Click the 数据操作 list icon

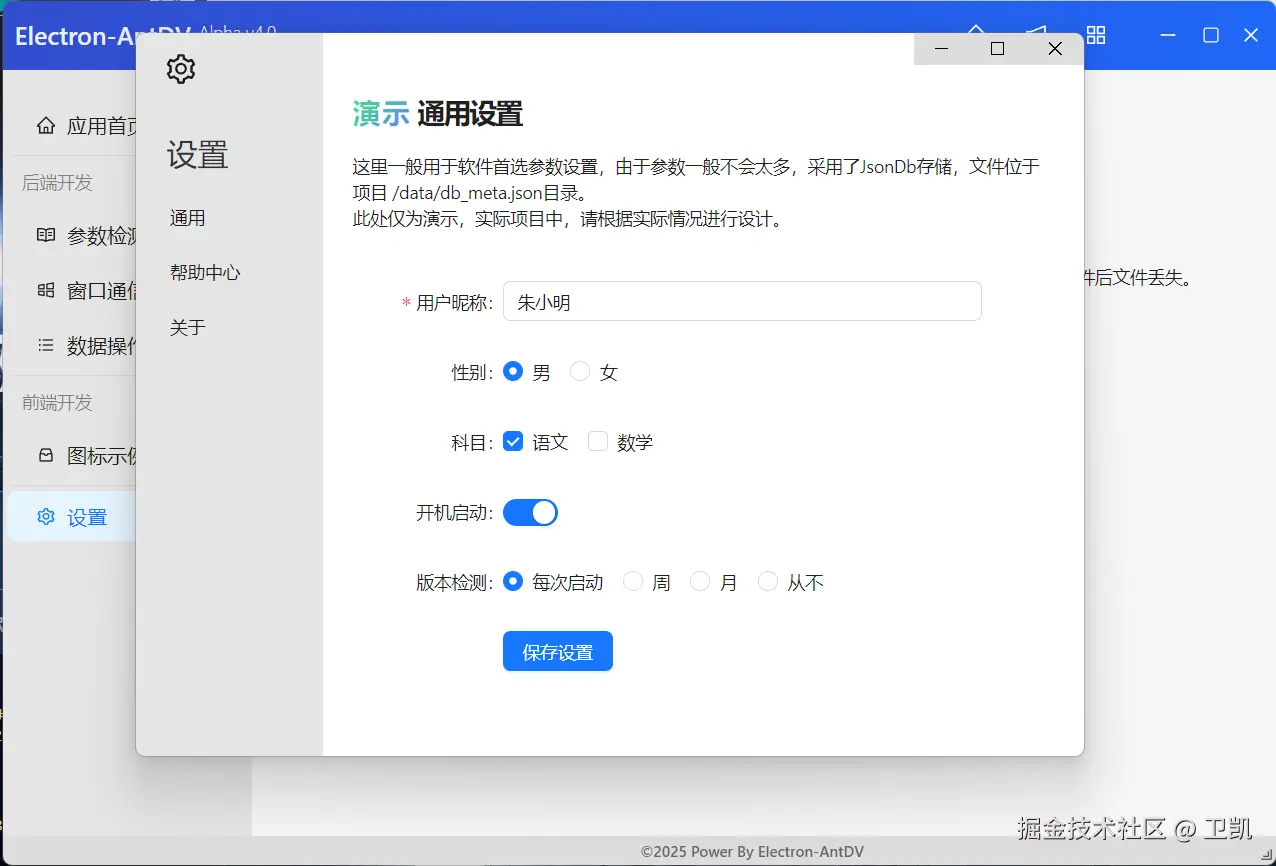45,346
